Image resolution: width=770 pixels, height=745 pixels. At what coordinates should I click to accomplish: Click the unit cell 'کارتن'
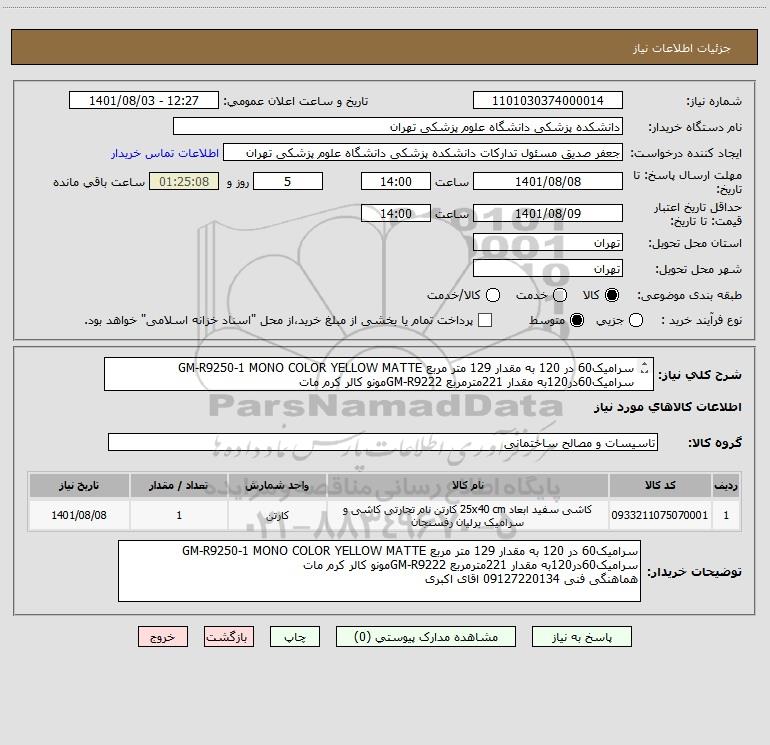[277, 515]
